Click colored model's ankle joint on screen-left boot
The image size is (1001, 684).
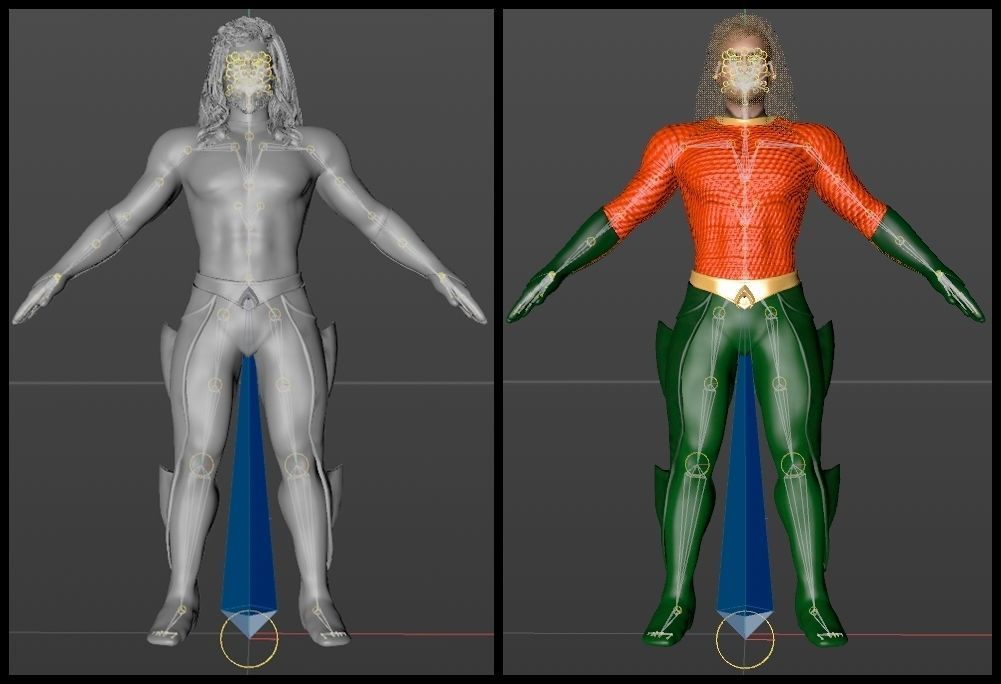coord(678,611)
